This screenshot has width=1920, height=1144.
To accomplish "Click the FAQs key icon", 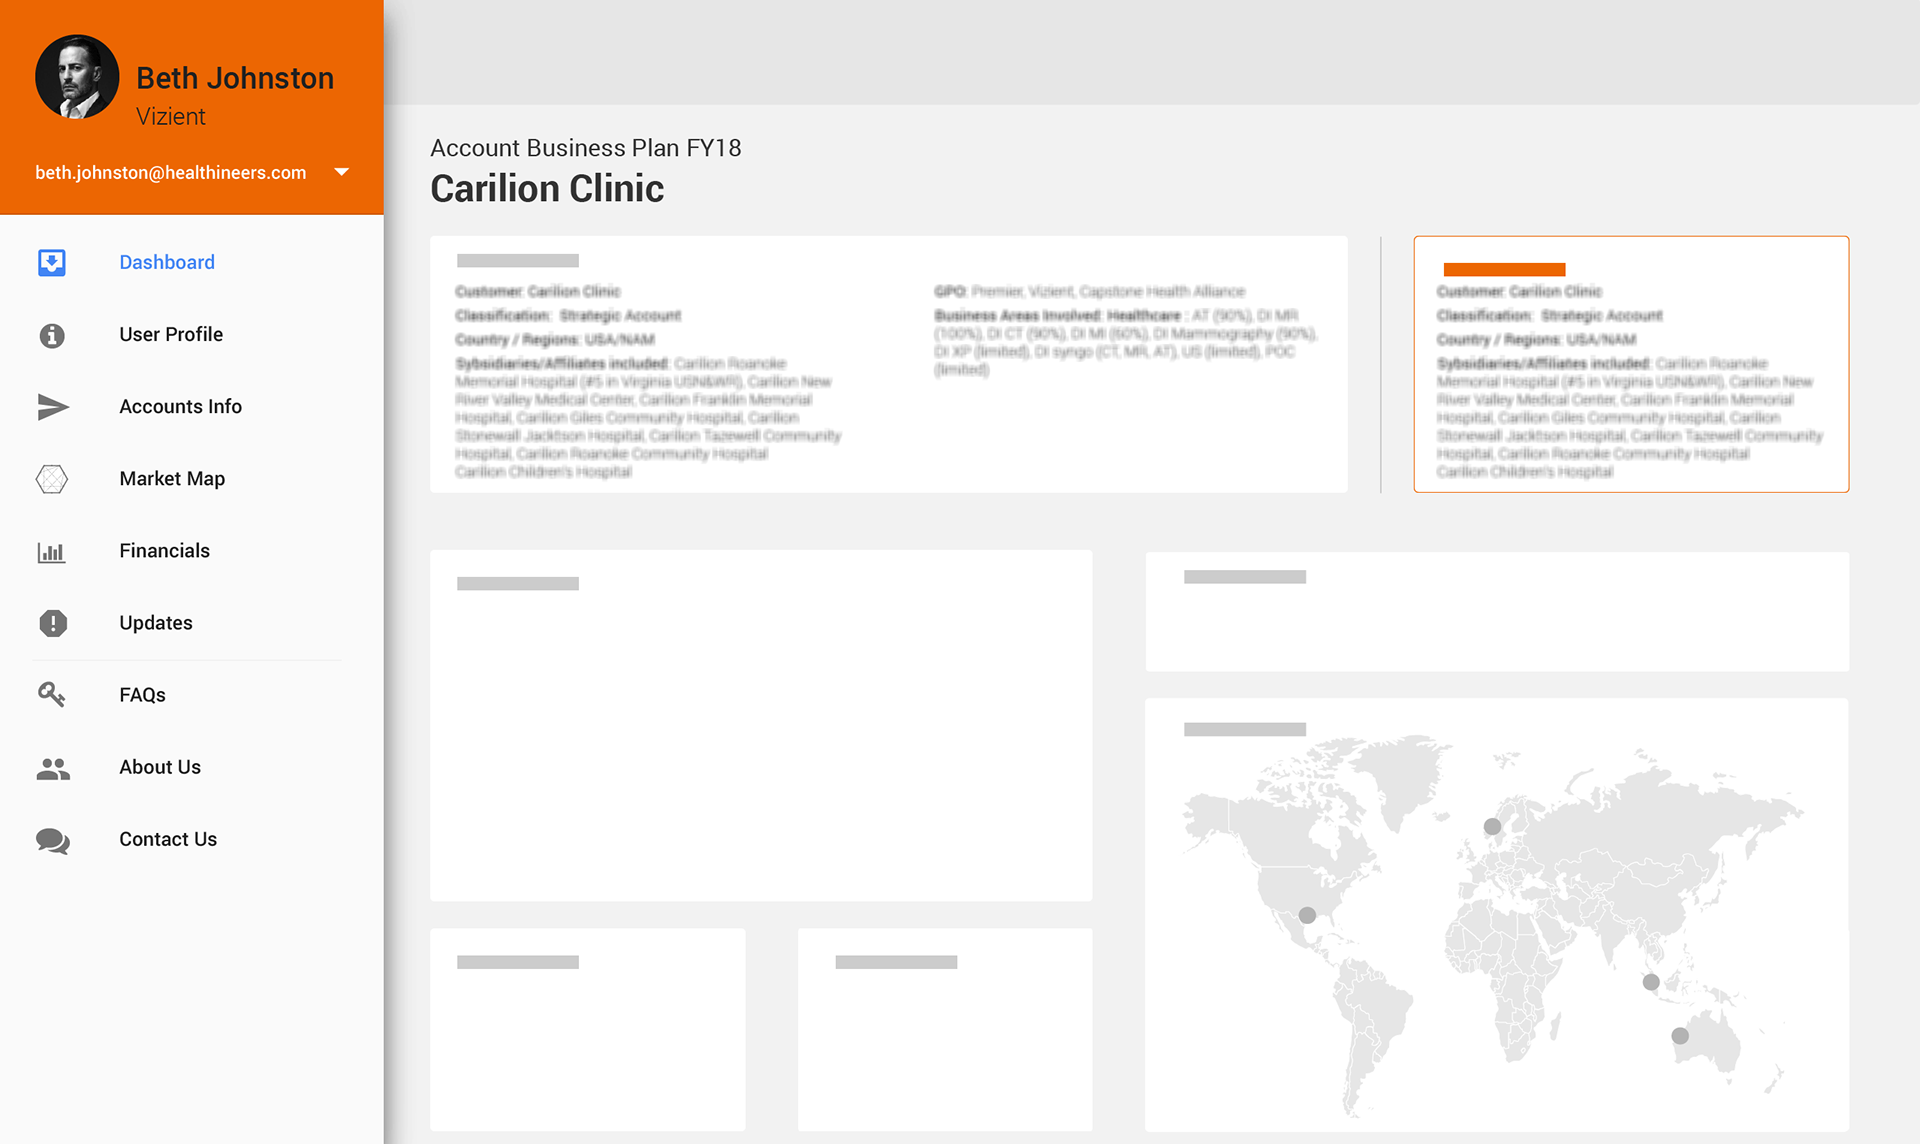I will tap(52, 694).
